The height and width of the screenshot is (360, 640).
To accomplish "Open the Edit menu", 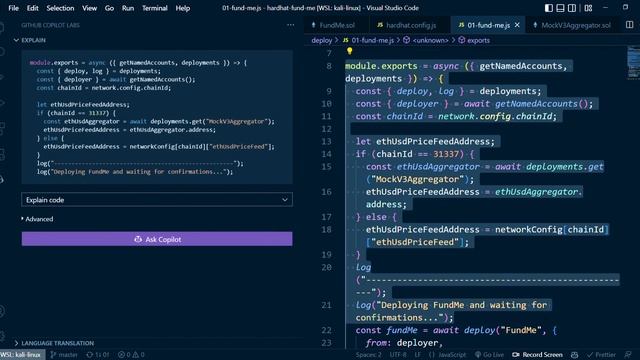I will coord(32,8).
